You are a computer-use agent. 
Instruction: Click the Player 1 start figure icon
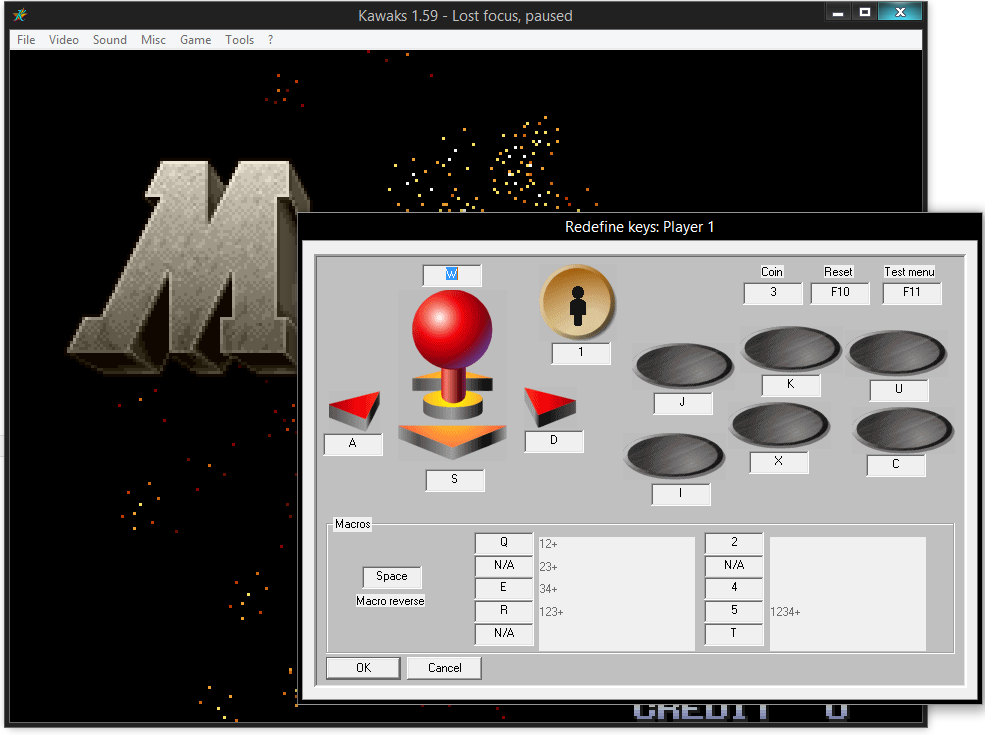[x=577, y=301]
